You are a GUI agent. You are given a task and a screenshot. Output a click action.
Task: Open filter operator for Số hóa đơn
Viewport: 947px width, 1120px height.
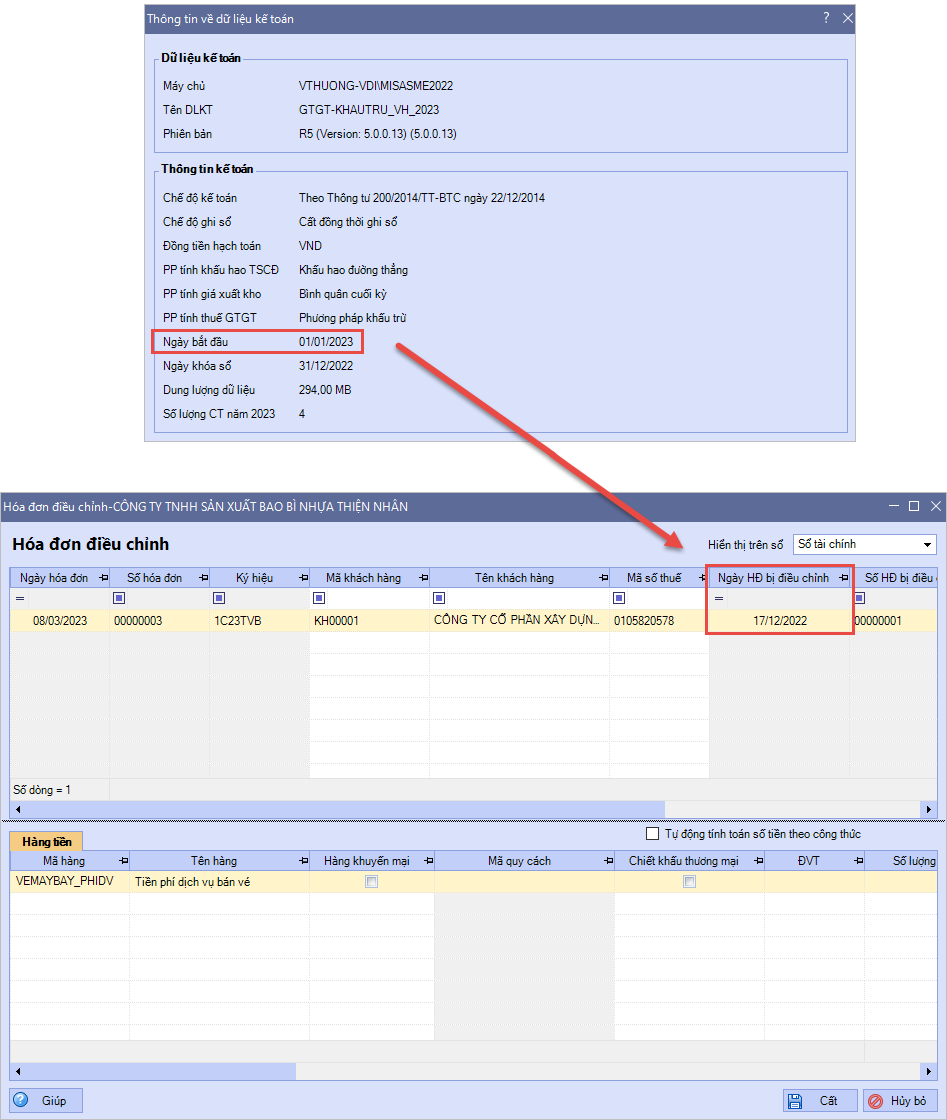coord(119,598)
